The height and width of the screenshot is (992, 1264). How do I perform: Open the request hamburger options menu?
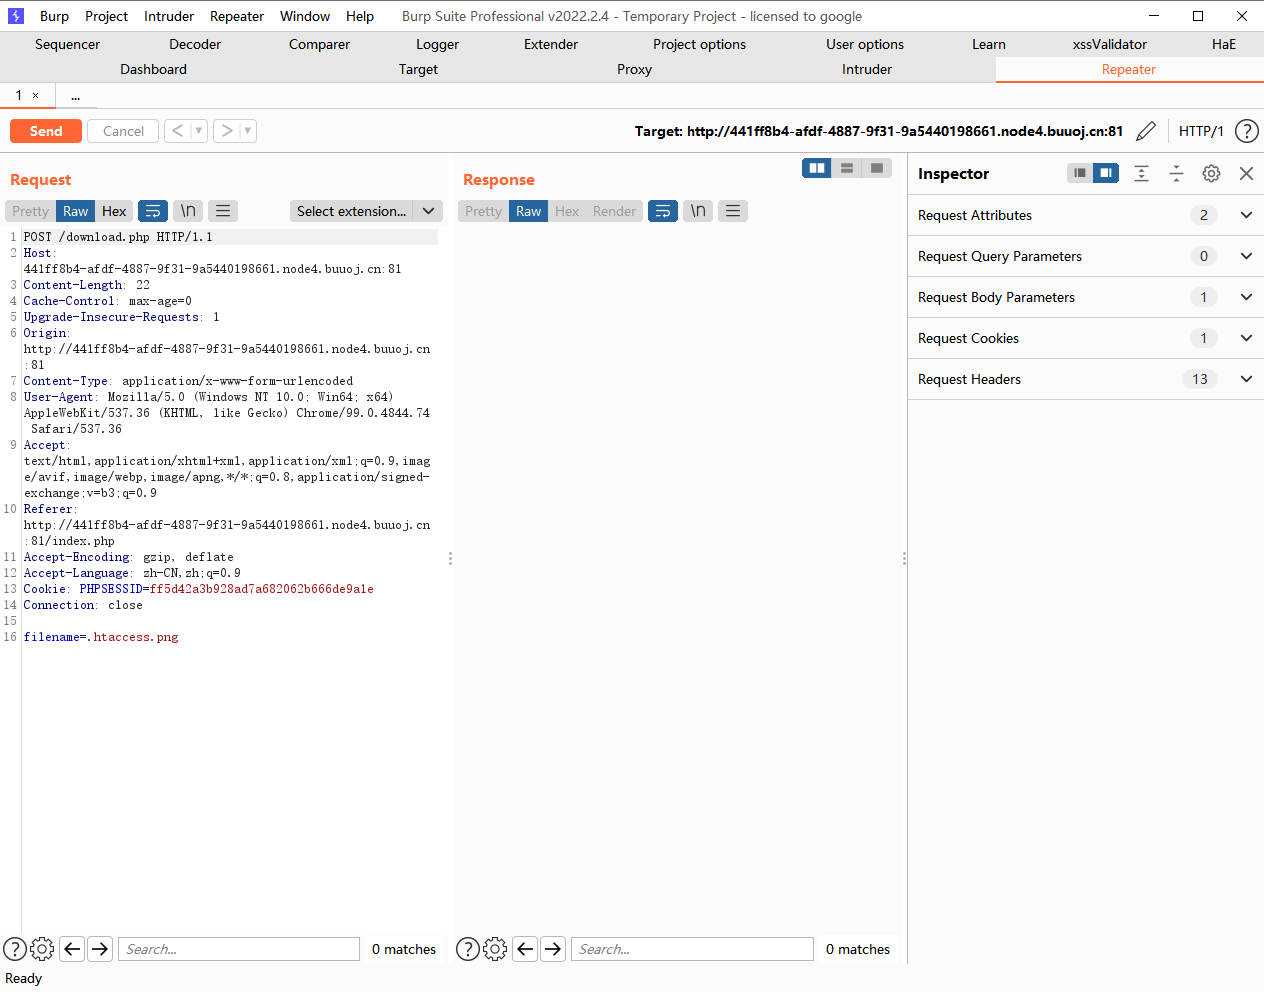click(223, 211)
